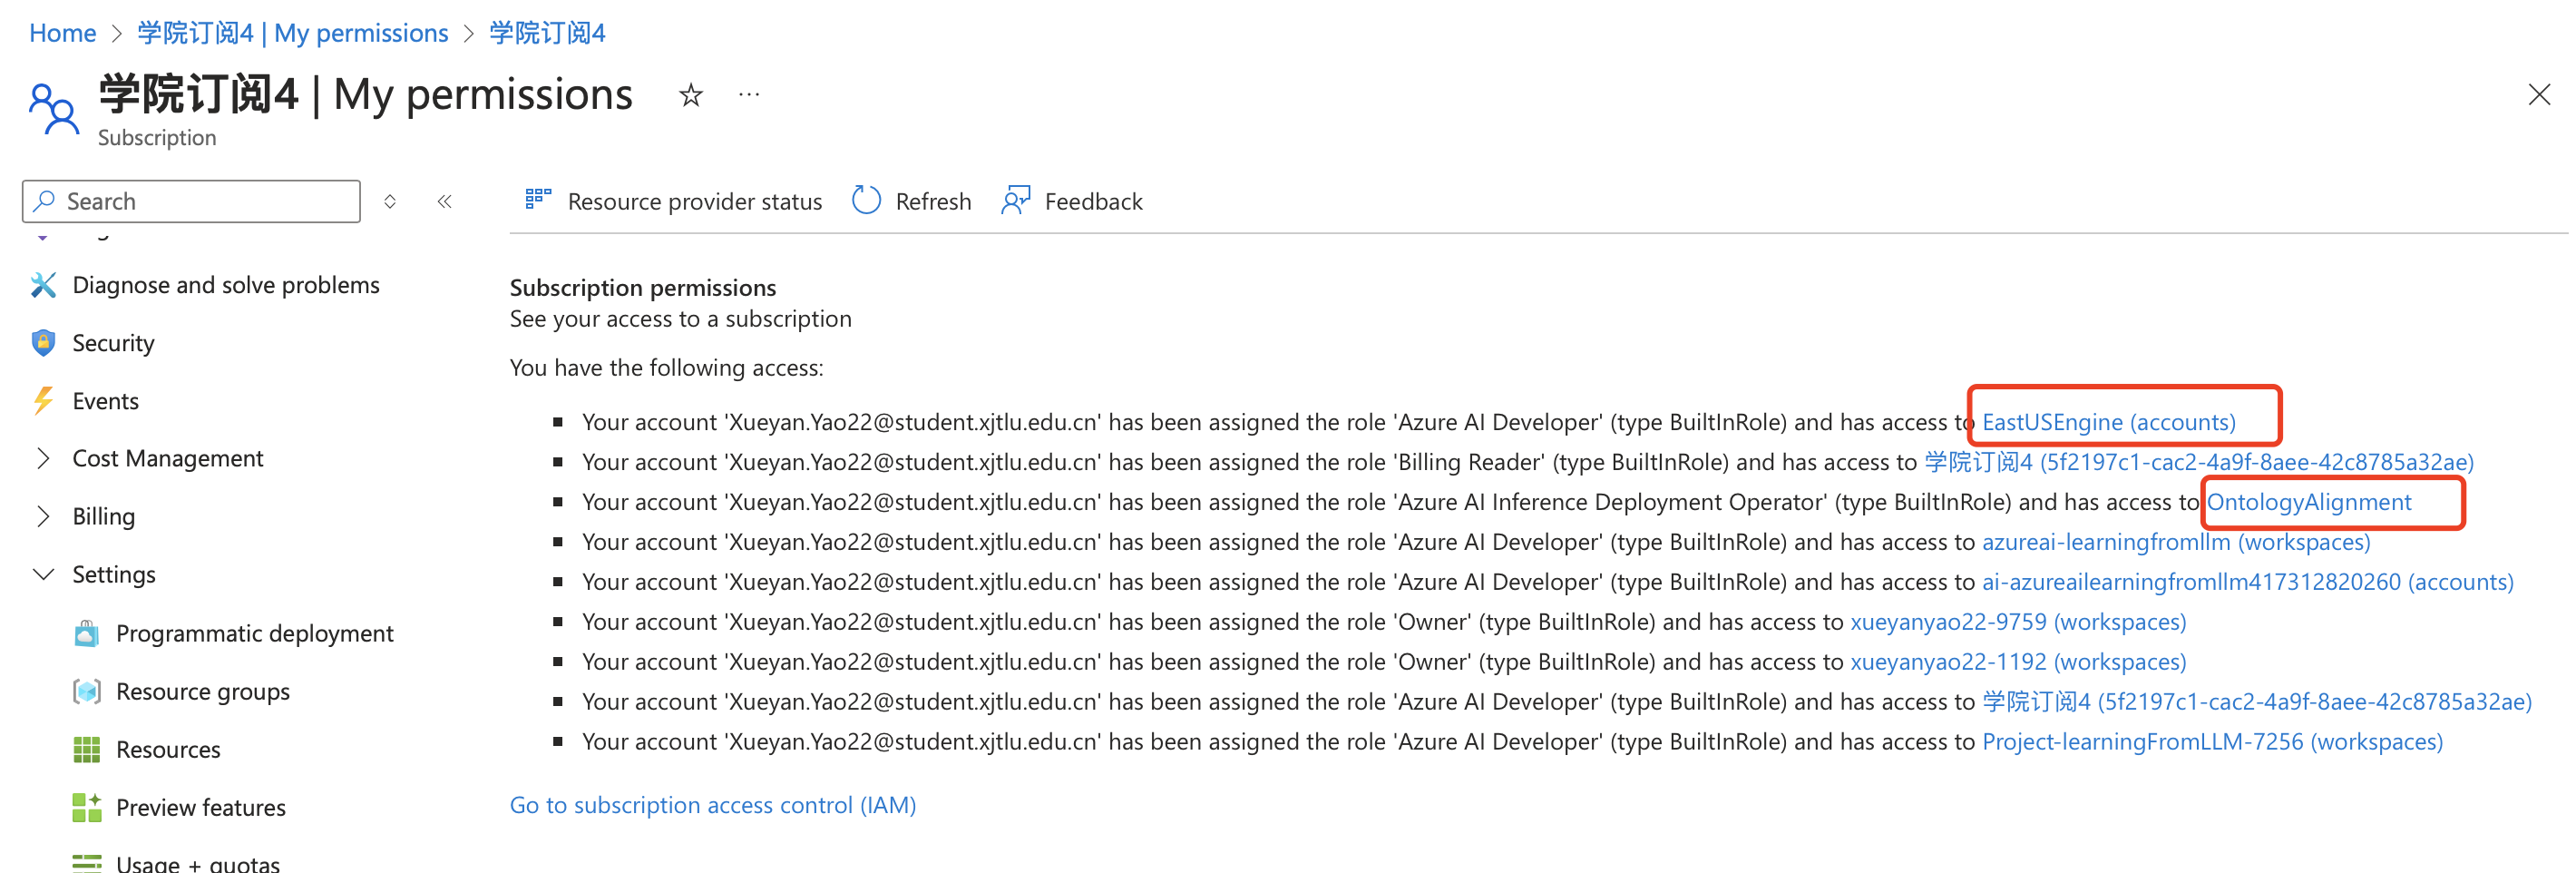
Task: Close the My permissions blade
Action: (x=2539, y=95)
